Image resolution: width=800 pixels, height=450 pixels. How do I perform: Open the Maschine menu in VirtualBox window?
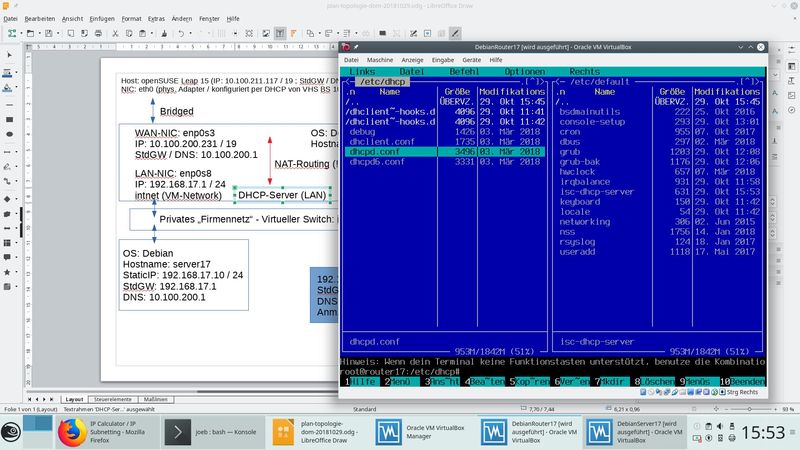point(380,60)
